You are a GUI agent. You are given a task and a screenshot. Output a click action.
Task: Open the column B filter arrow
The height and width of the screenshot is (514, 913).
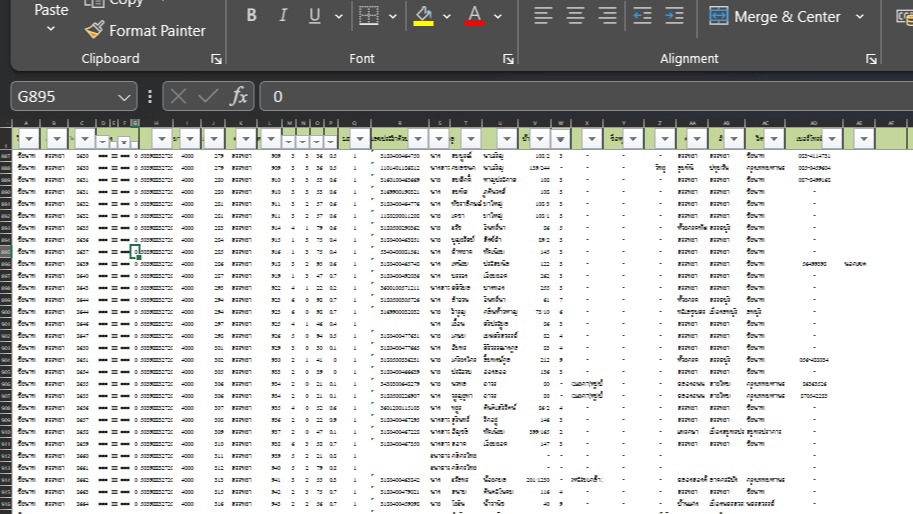coord(56,139)
